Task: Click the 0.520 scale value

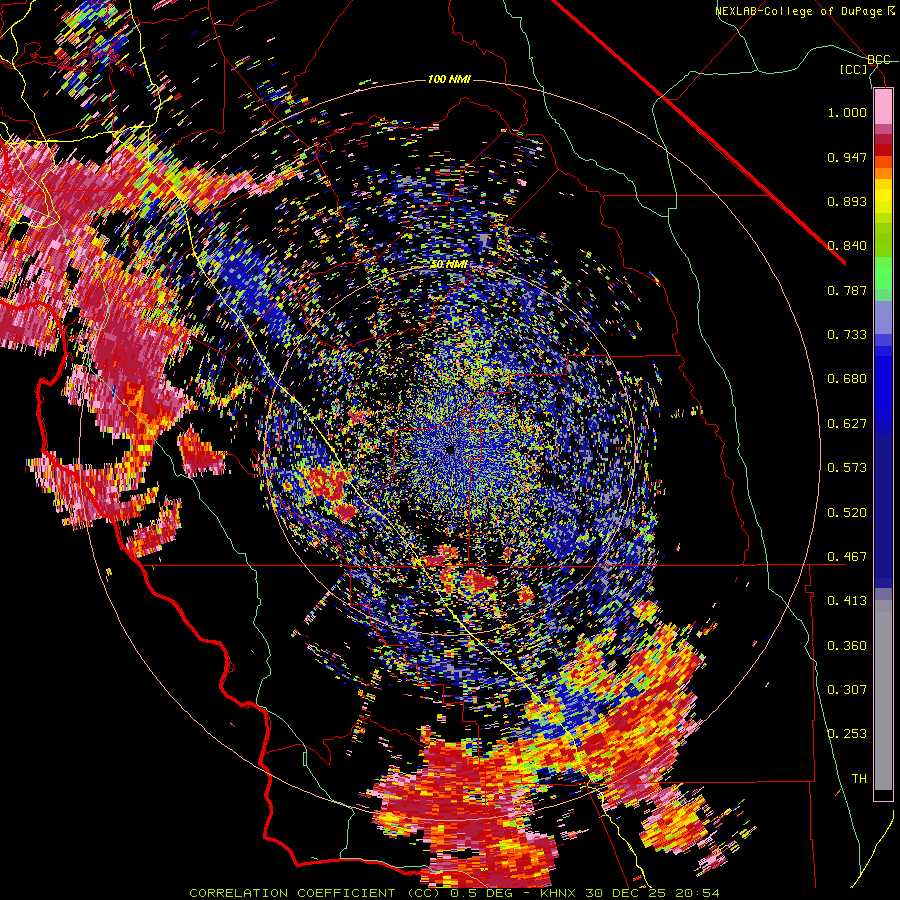Action: tap(847, 513)
